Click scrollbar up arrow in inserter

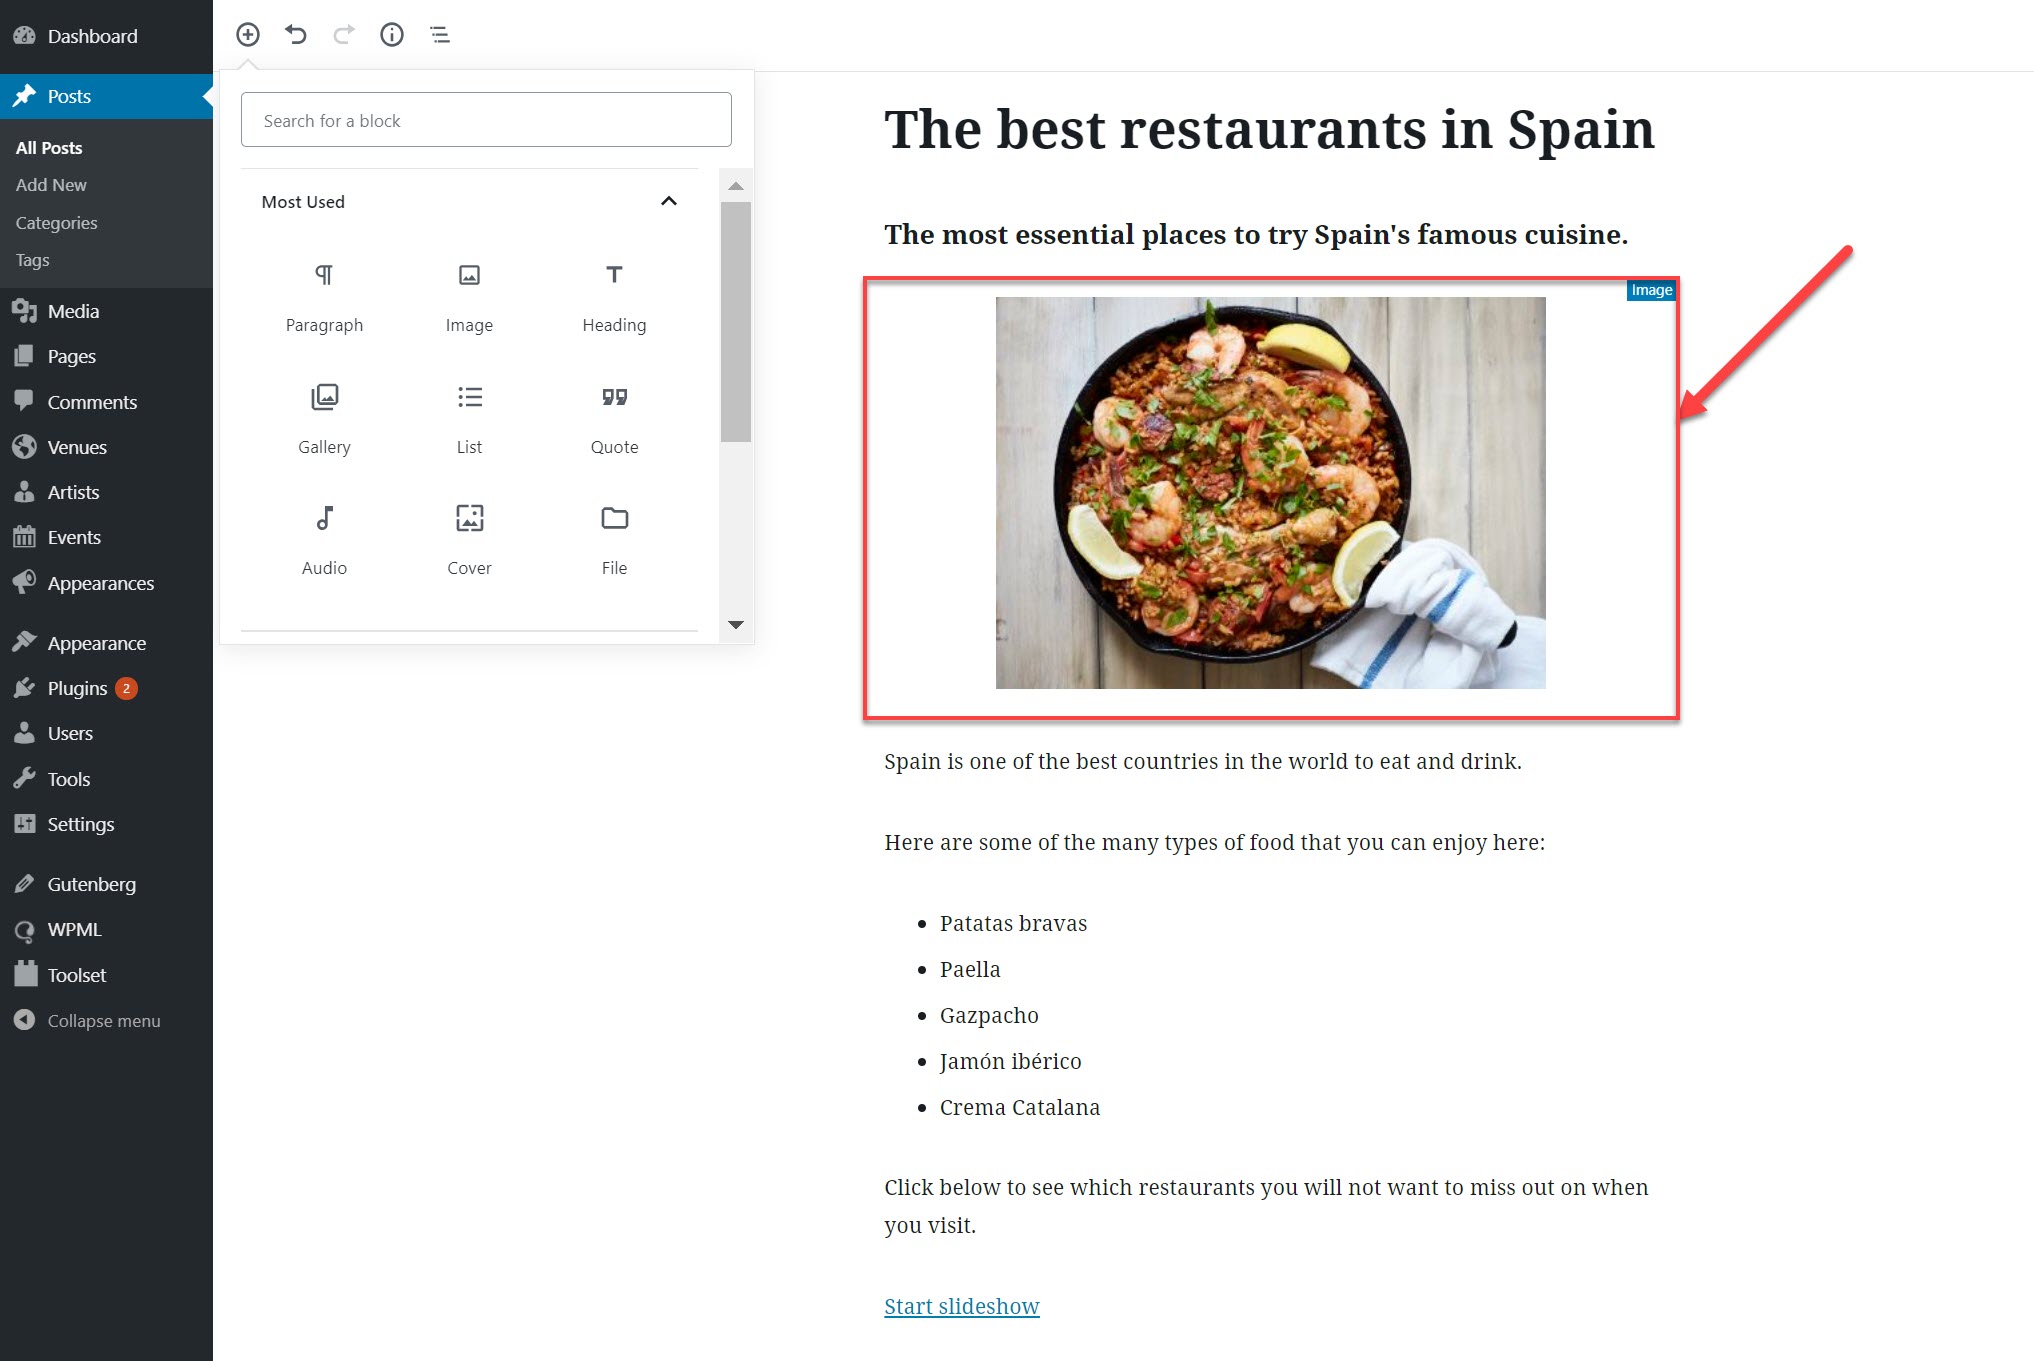(x=736, y=186)
